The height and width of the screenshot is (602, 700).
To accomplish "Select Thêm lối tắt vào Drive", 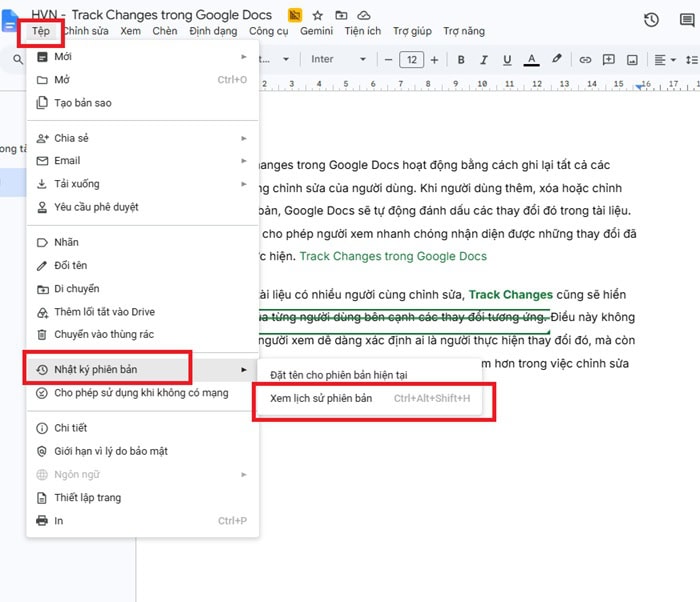I will point(142,312).
